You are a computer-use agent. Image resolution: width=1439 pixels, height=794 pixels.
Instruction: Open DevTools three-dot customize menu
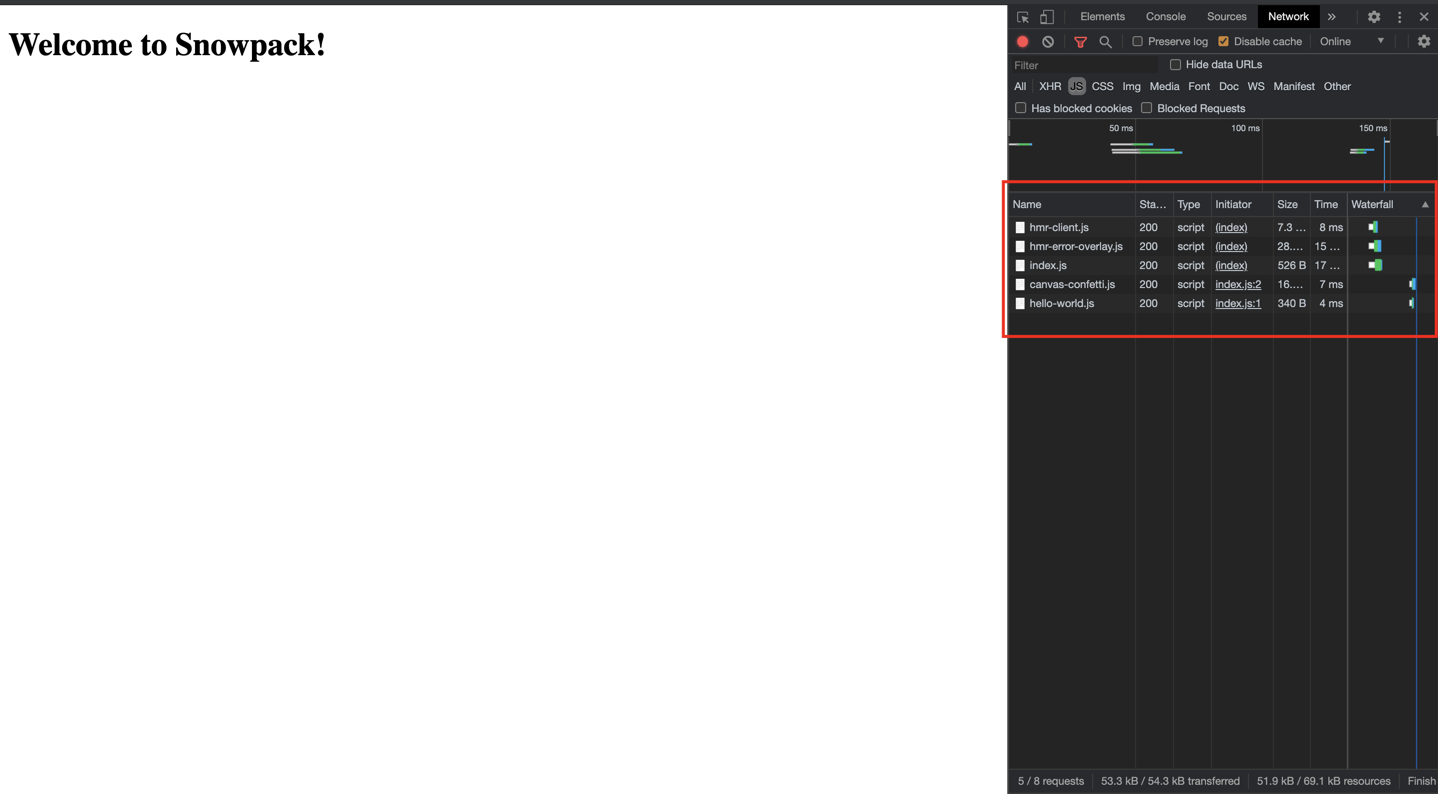point(1399,17)
